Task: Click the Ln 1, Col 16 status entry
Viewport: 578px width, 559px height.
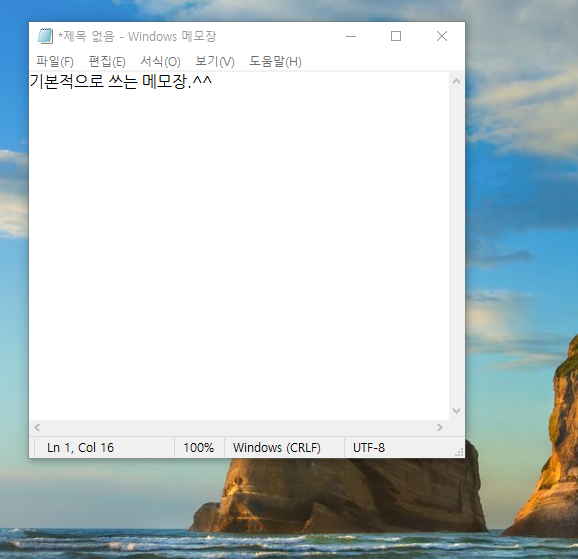Action: click(x=80, y=448)
